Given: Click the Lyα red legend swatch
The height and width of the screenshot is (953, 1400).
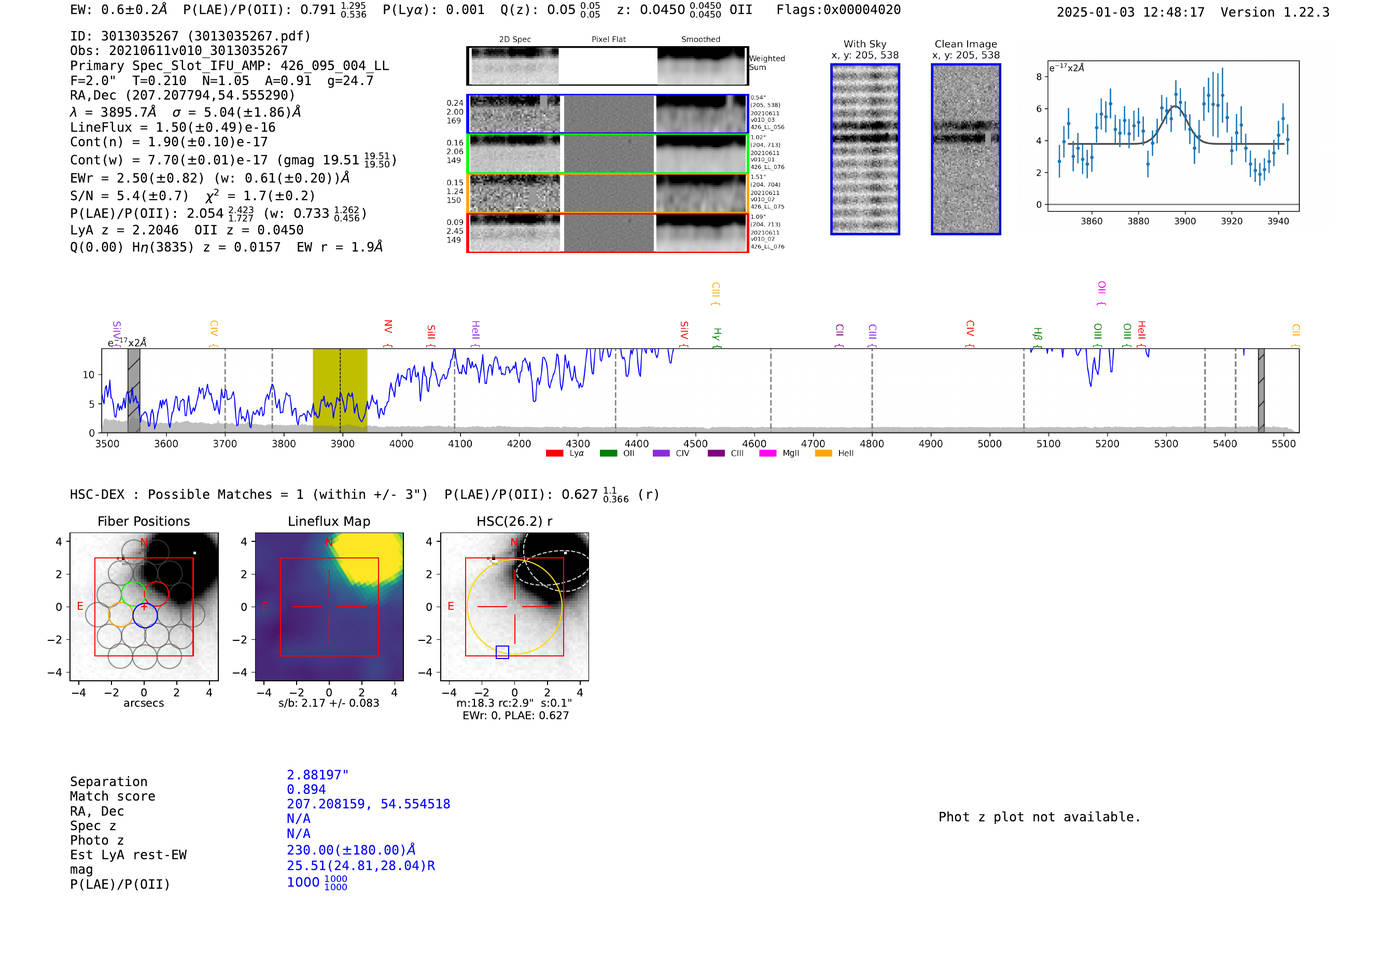Looking at the screenshot, I should pyautogui.click(x=554, y=453).
